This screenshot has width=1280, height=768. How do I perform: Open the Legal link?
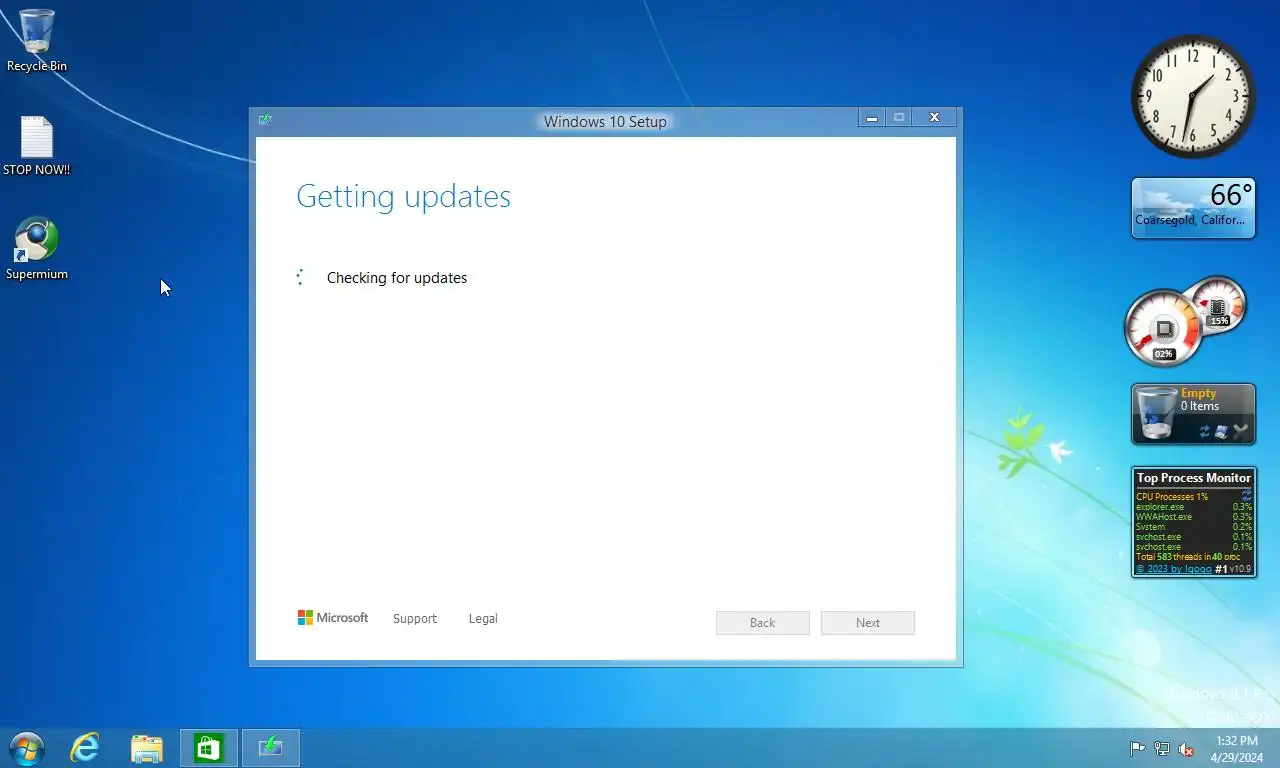[x=483, y=619]
